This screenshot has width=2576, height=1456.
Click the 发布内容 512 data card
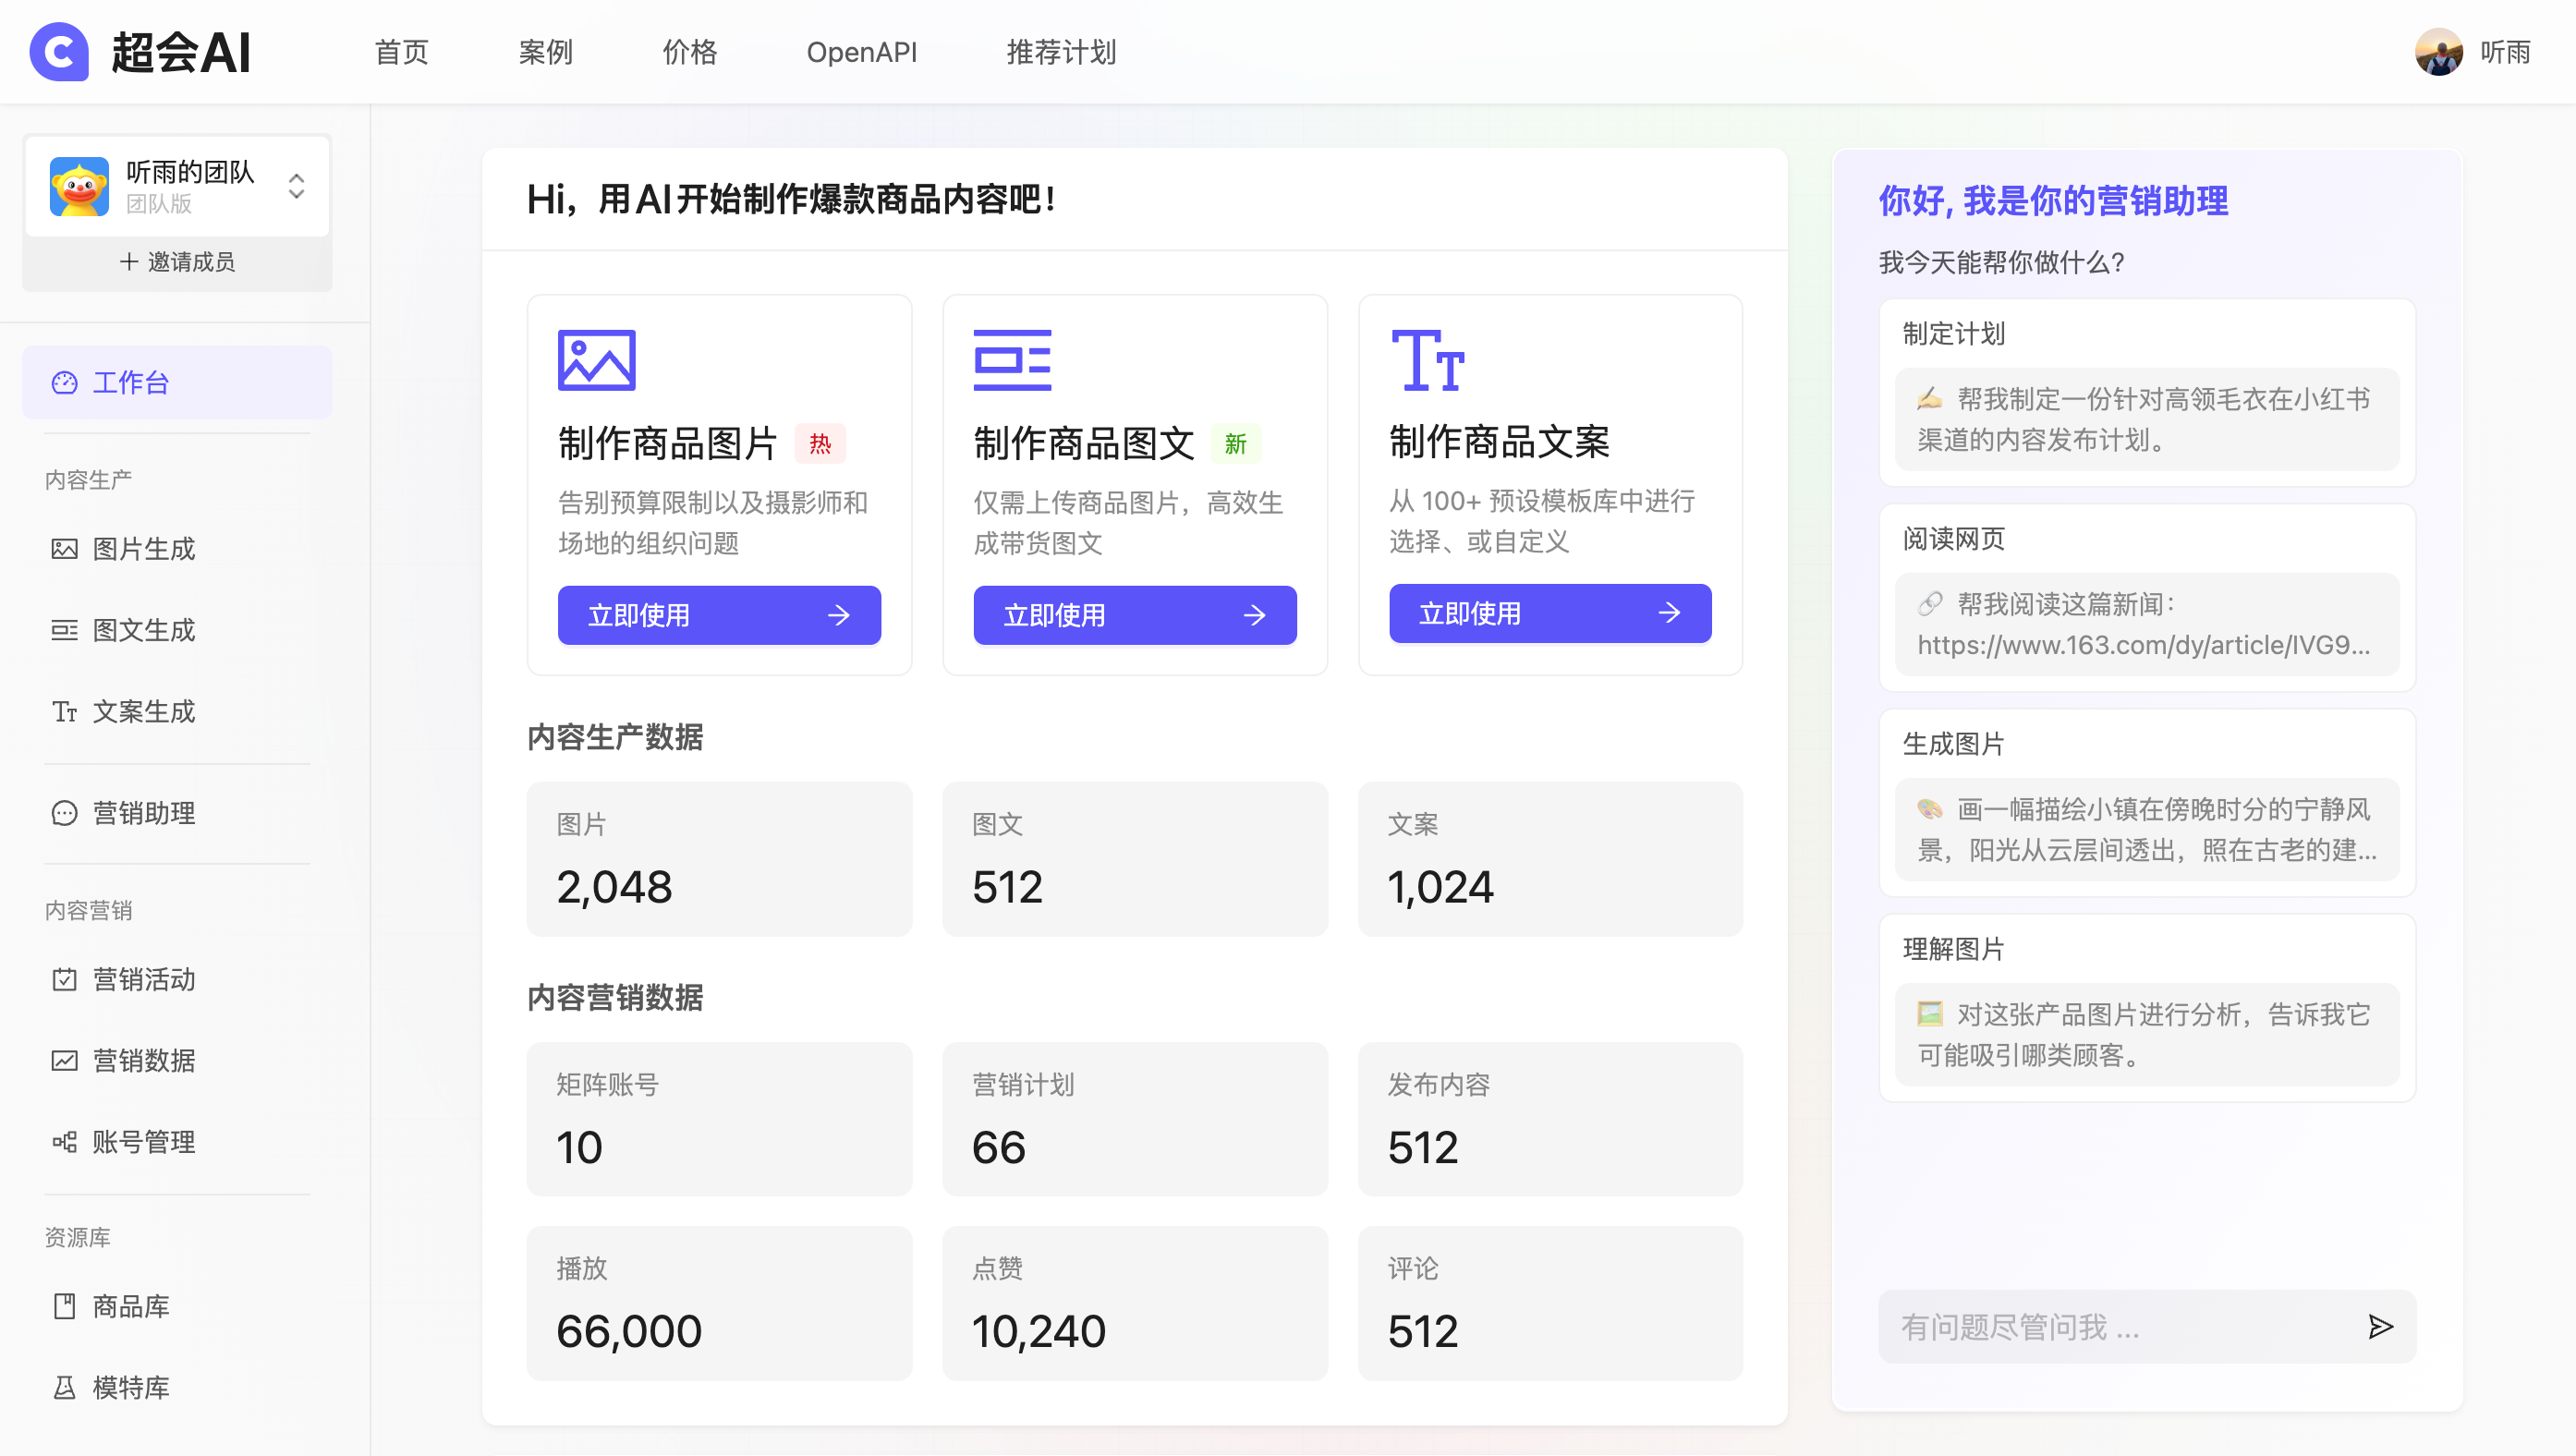coord(1550,1119)
